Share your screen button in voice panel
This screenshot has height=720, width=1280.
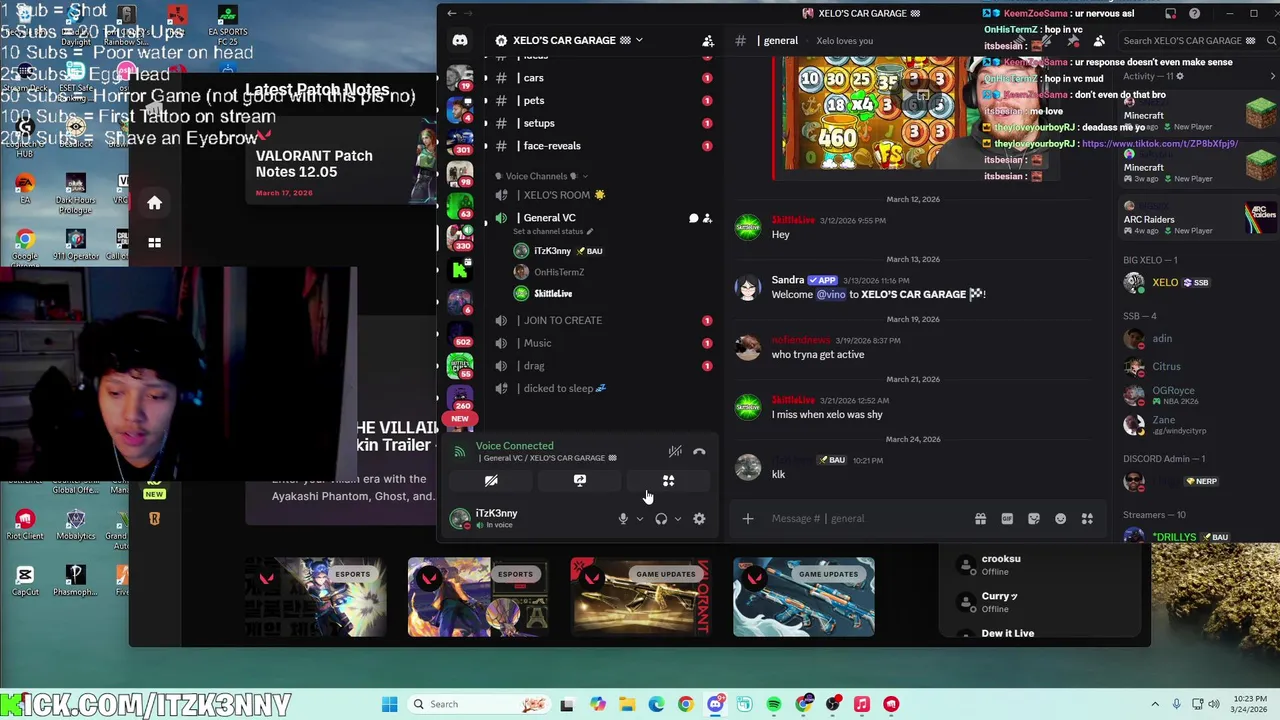(579, 481)
